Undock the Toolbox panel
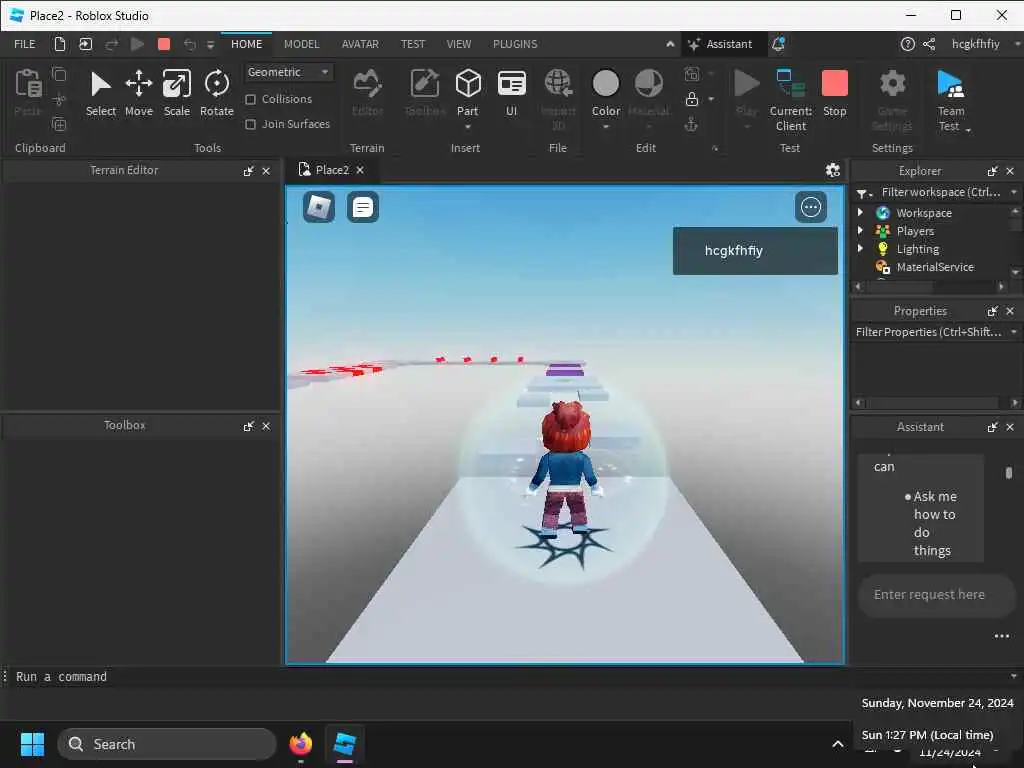 pos(248,426)
